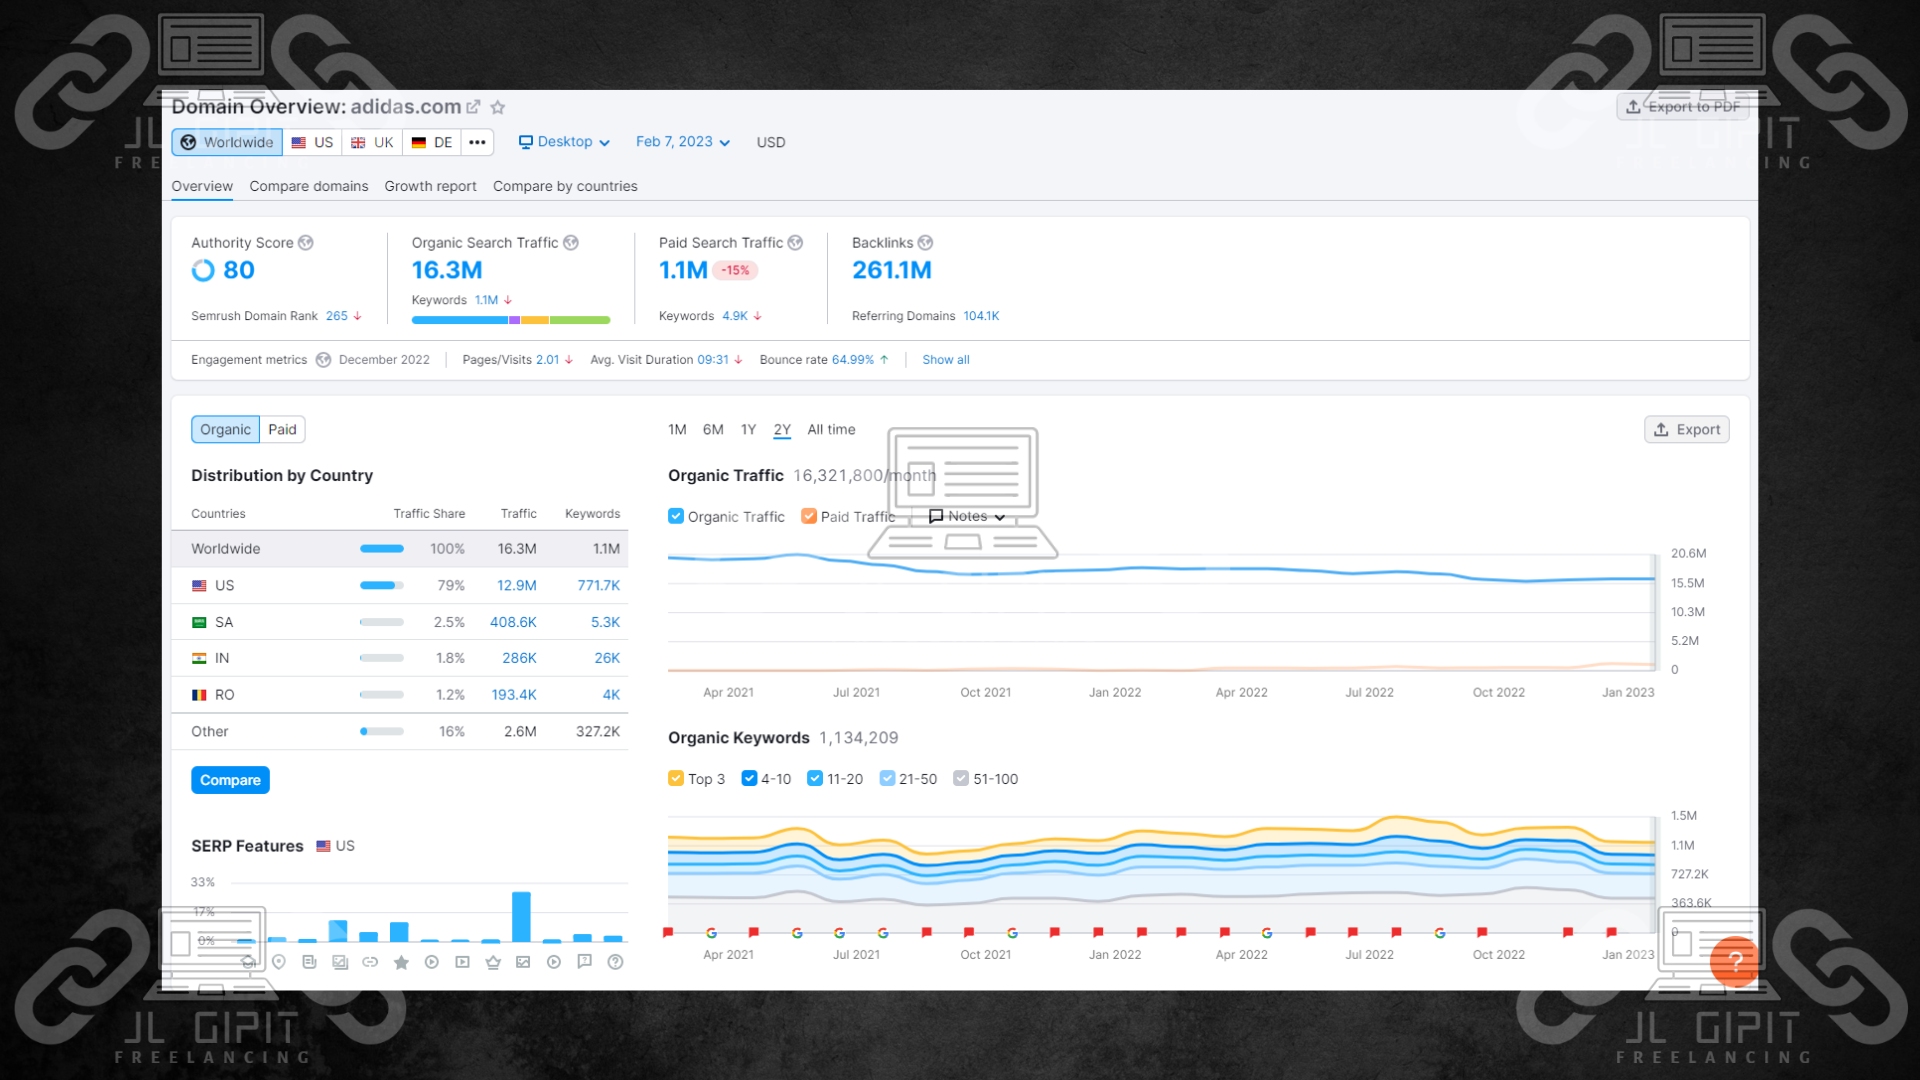The height and width of the screenshot is (1080, 1920).
Task: Open the Notes dropdown on chart
Action: 966,516
